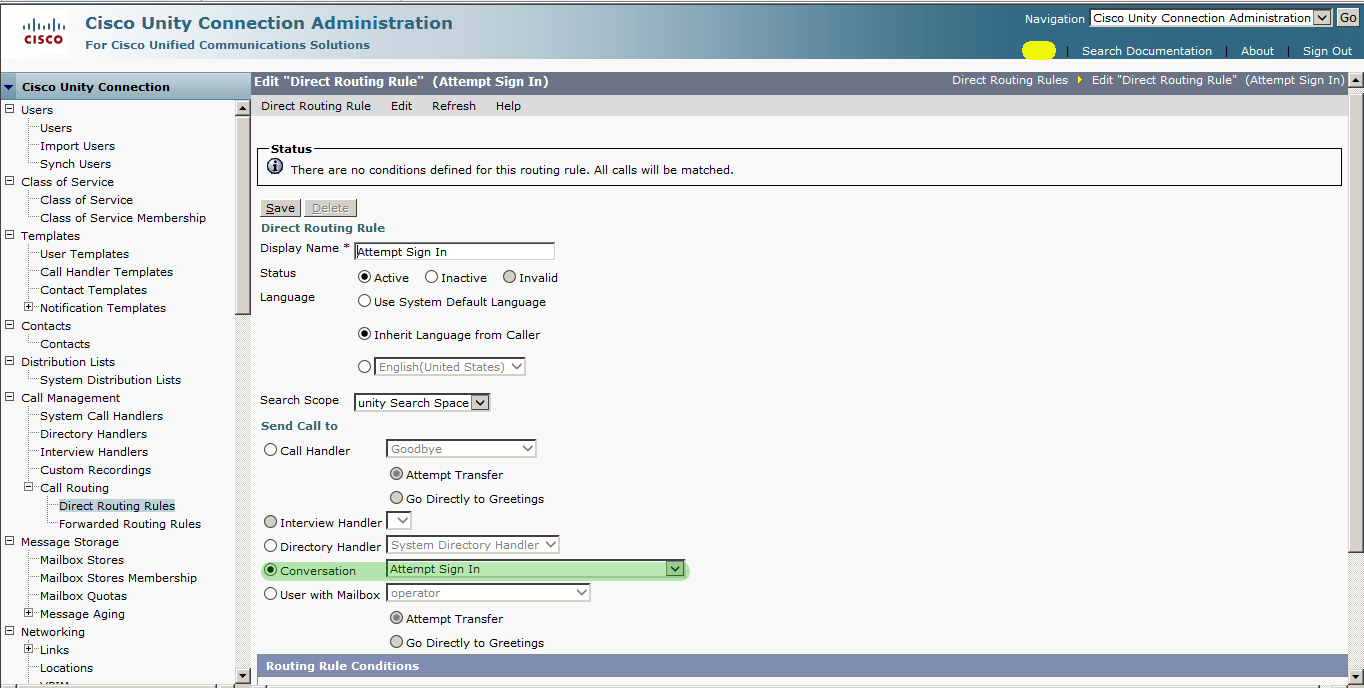This screenshot has width=1364, height=688.
Task: Click the yellow icon left of Search Documentation
Action: [x=1038, y=49]
